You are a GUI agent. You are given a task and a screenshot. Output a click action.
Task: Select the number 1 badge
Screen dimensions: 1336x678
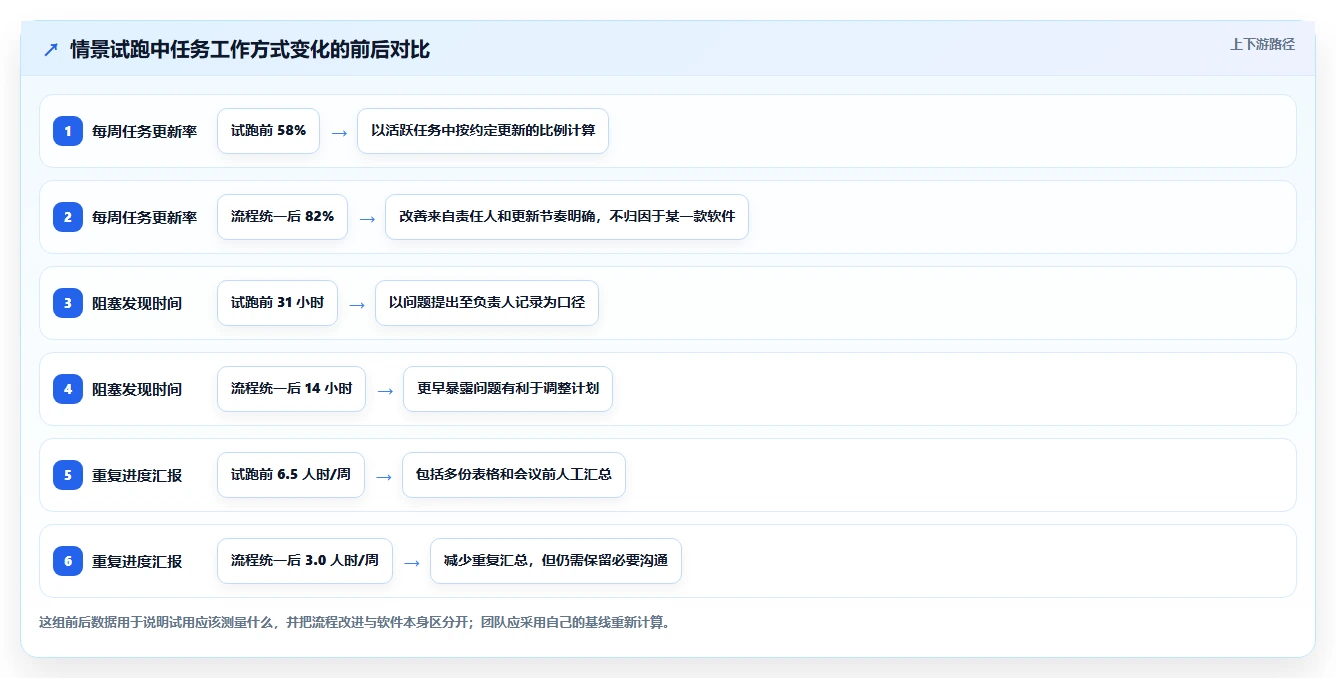click(x=68, y=131)
